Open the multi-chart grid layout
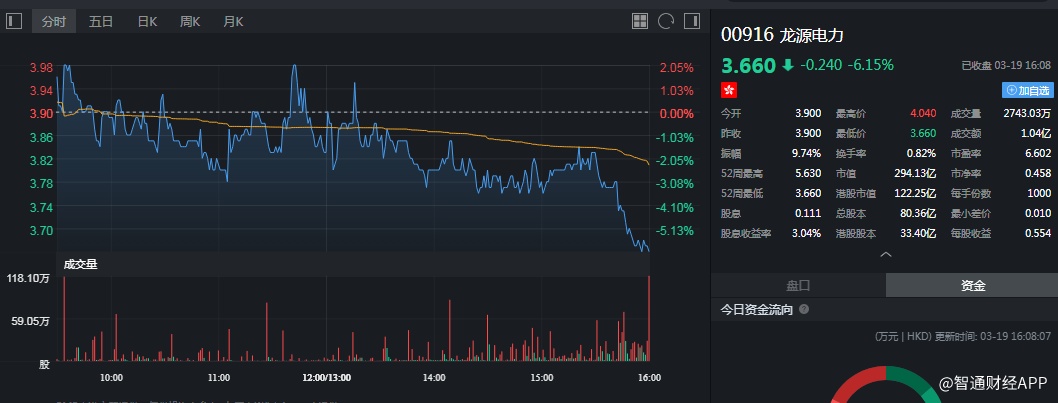 pyautogui.click(x=641, y=21)
